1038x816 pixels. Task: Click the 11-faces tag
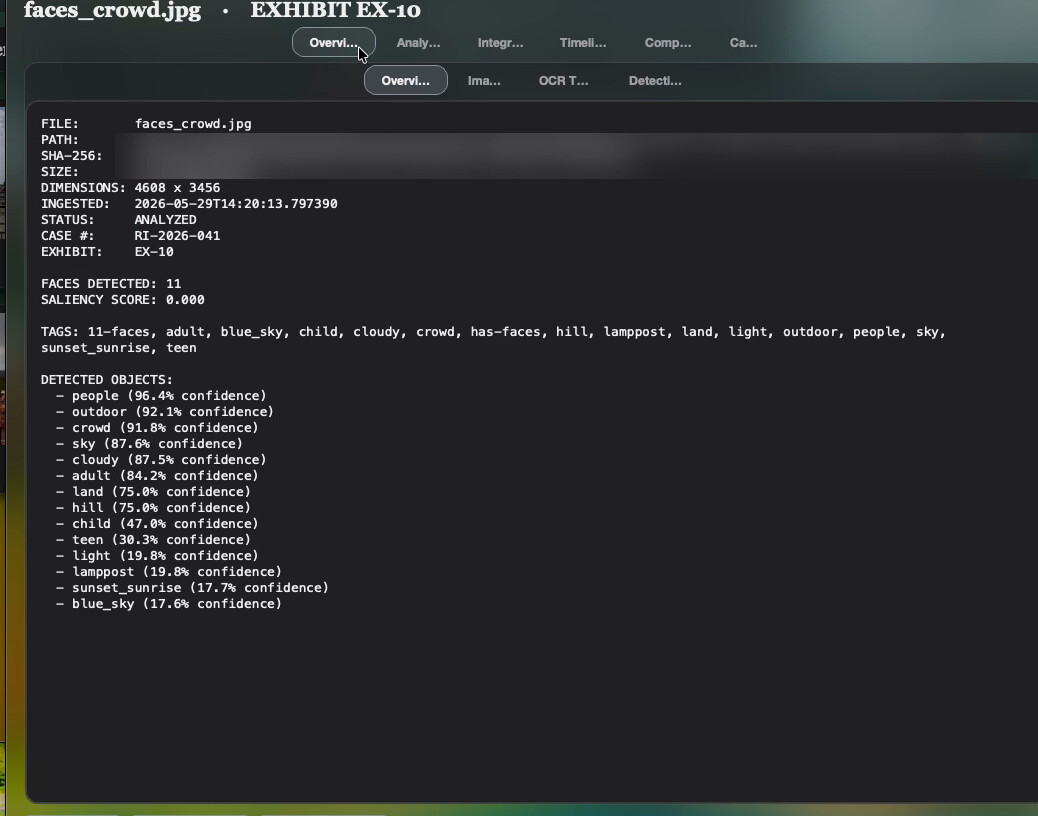pyautogui.click(x=118, y=332)
